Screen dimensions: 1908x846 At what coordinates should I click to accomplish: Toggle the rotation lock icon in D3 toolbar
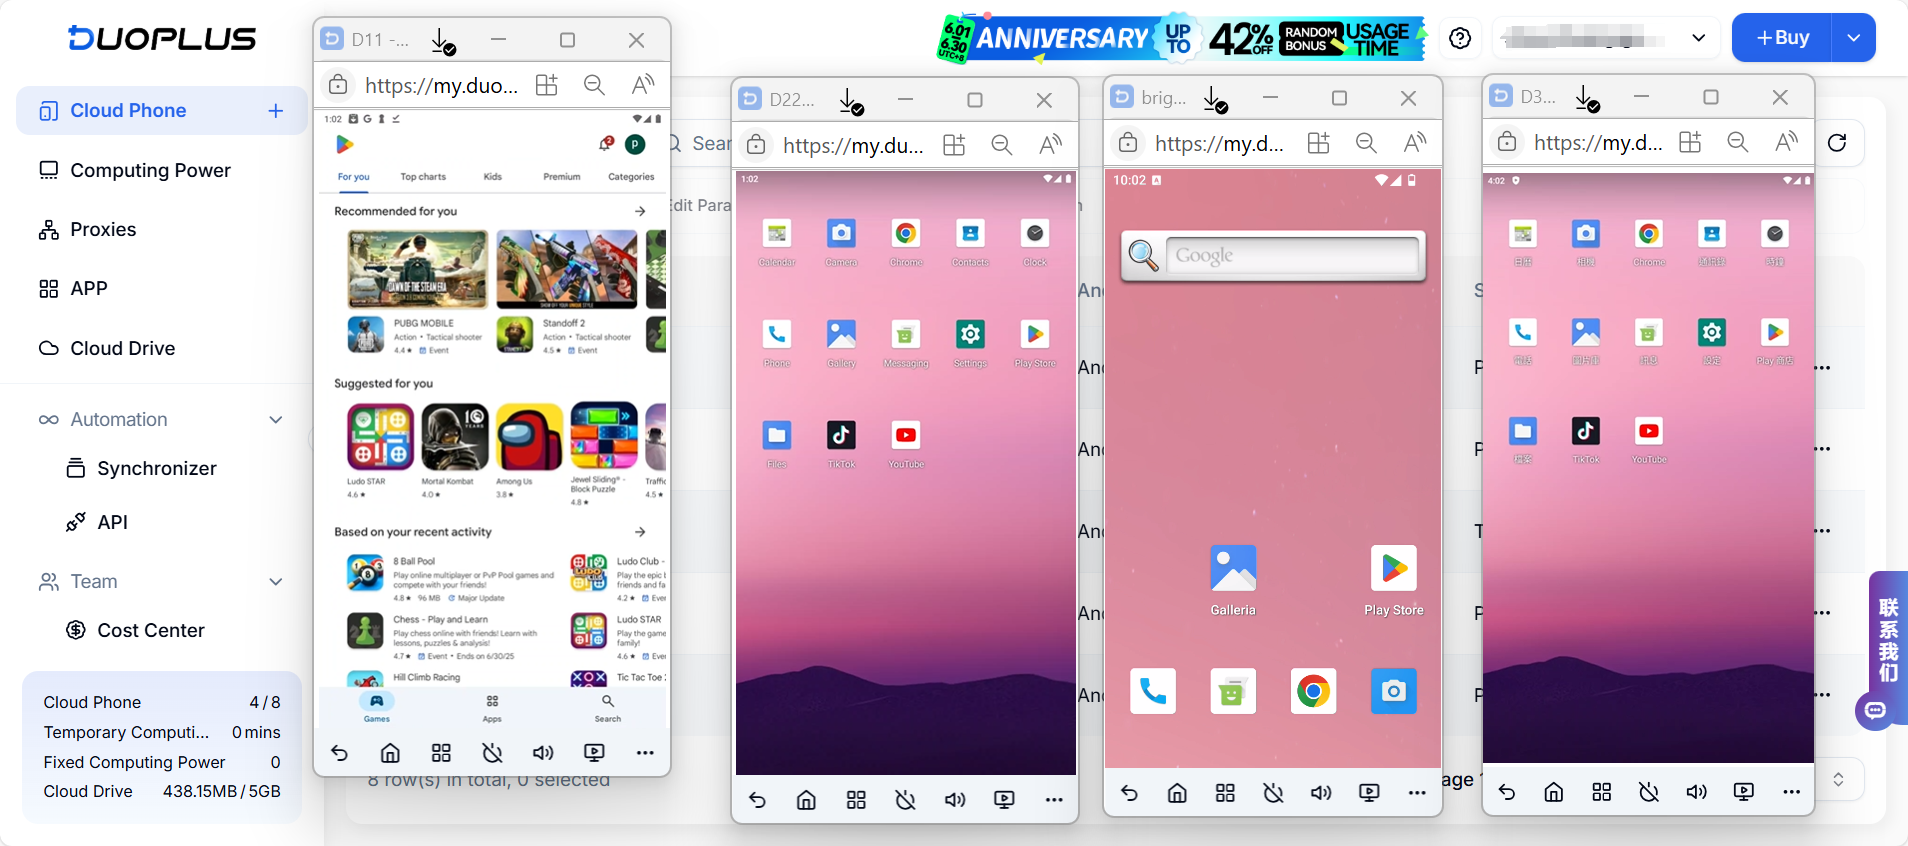[1649, 792]
